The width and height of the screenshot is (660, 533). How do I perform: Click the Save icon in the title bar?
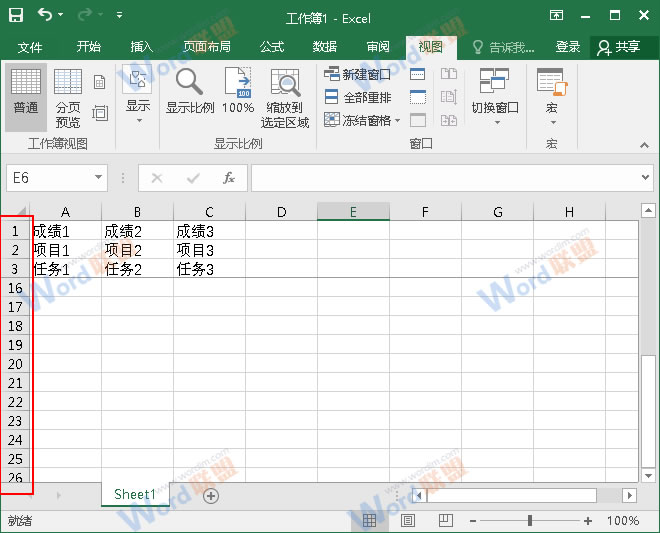[x=16, y=15]
